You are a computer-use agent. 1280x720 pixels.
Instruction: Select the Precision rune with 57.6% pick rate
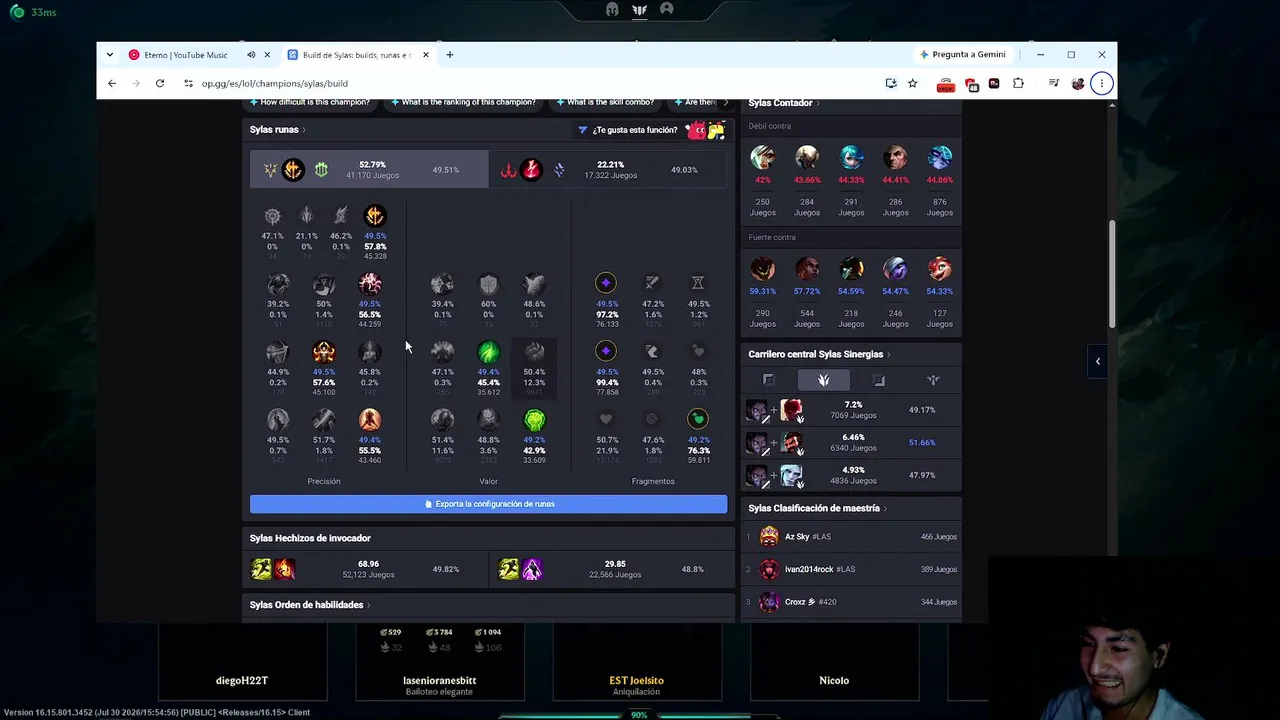324,352
